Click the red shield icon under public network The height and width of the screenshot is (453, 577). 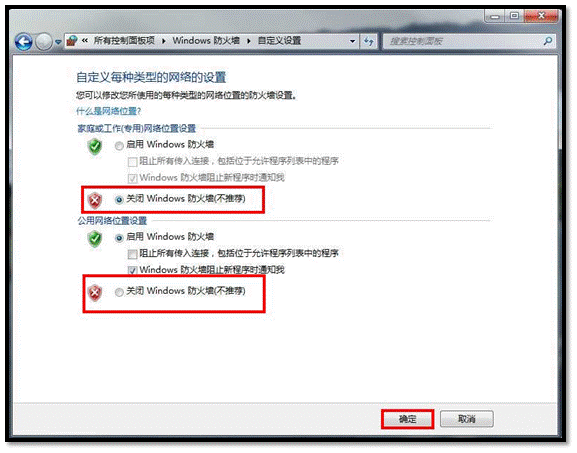point(95,293)
